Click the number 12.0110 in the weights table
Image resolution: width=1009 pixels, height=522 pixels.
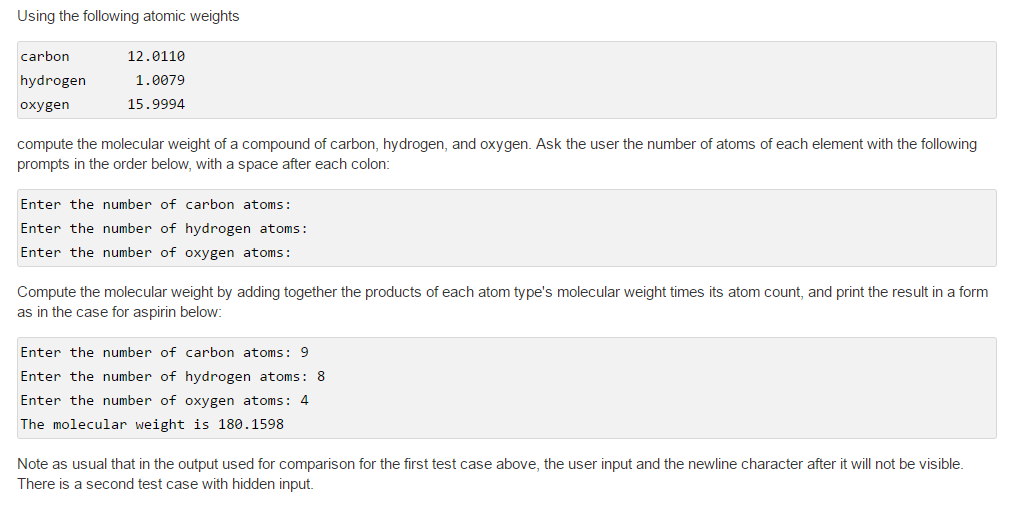click(x=156, y=57)
